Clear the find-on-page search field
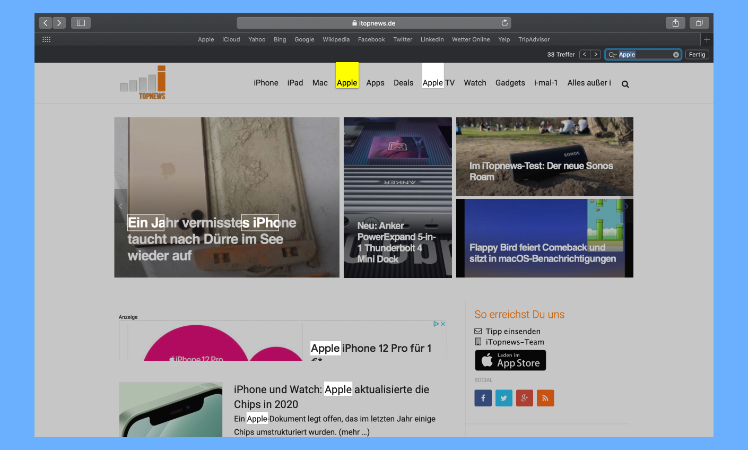The width and height of the screenshot is (748, 450). tap(676, 54)
